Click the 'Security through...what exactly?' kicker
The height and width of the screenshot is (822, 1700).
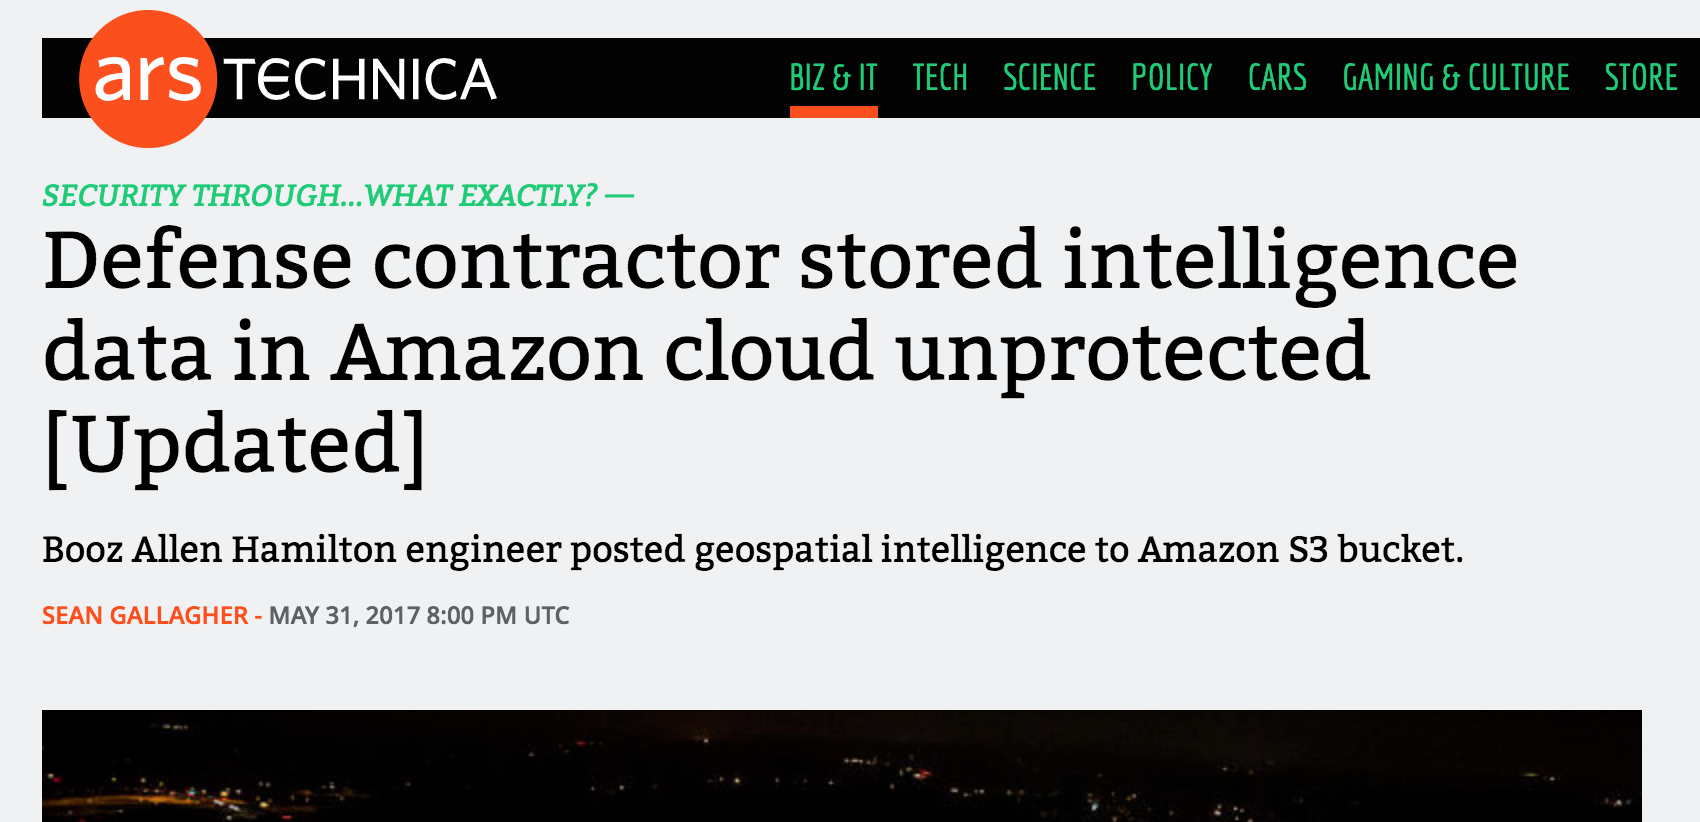(x=320, y=195)
